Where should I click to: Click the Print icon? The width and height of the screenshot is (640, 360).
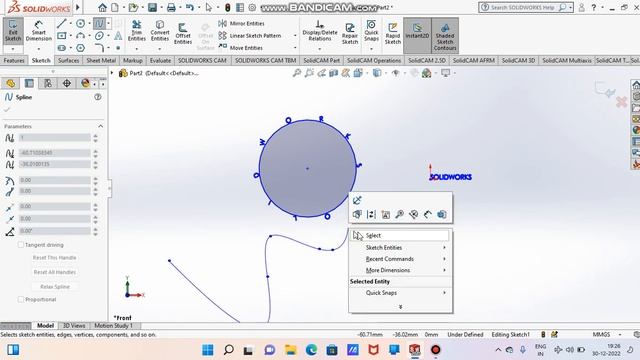(171, 7)
